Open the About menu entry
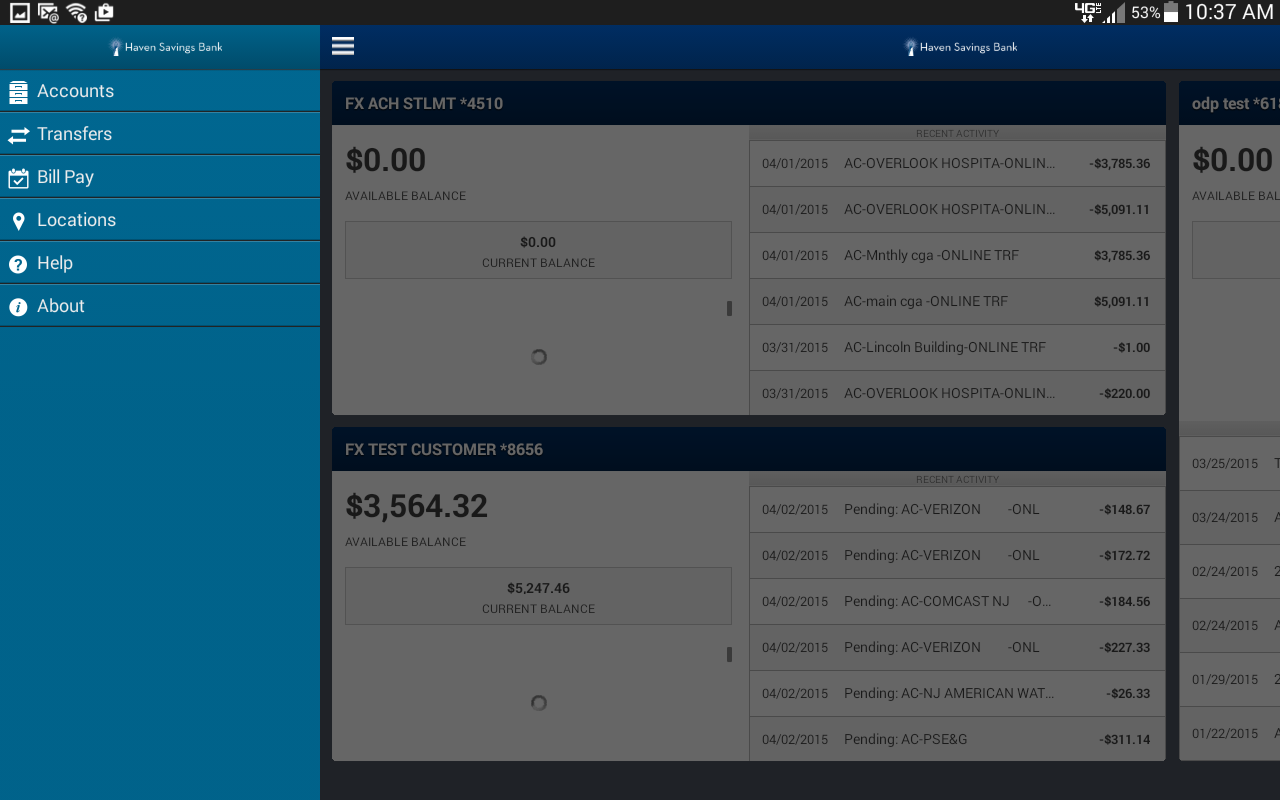This screenshot has width=1280, height=800. [x=160, y=306]
